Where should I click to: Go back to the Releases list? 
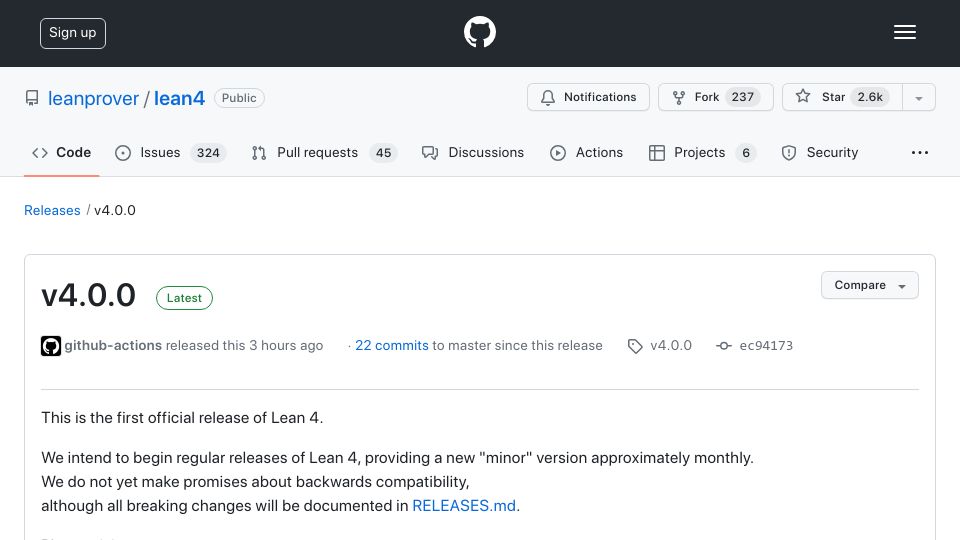52,210
